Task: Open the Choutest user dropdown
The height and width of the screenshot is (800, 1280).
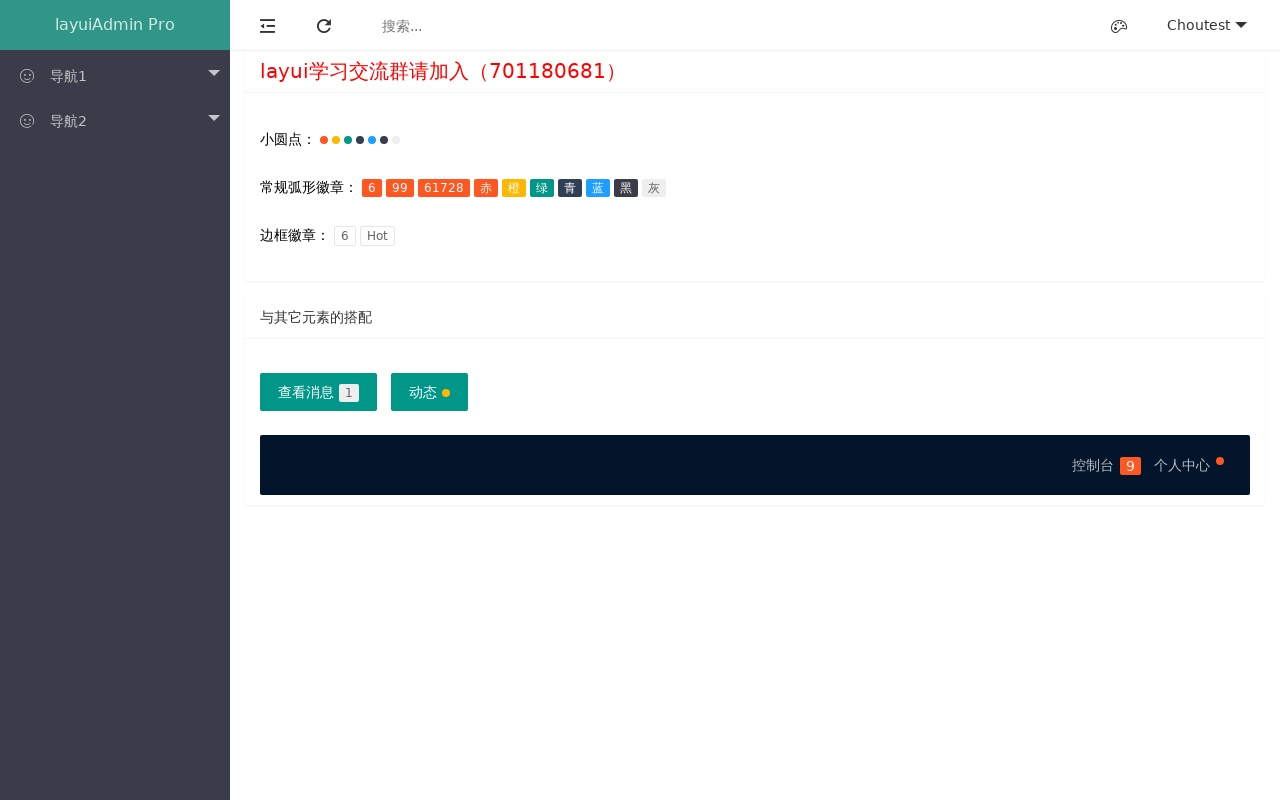Action: coord(1206,25)
